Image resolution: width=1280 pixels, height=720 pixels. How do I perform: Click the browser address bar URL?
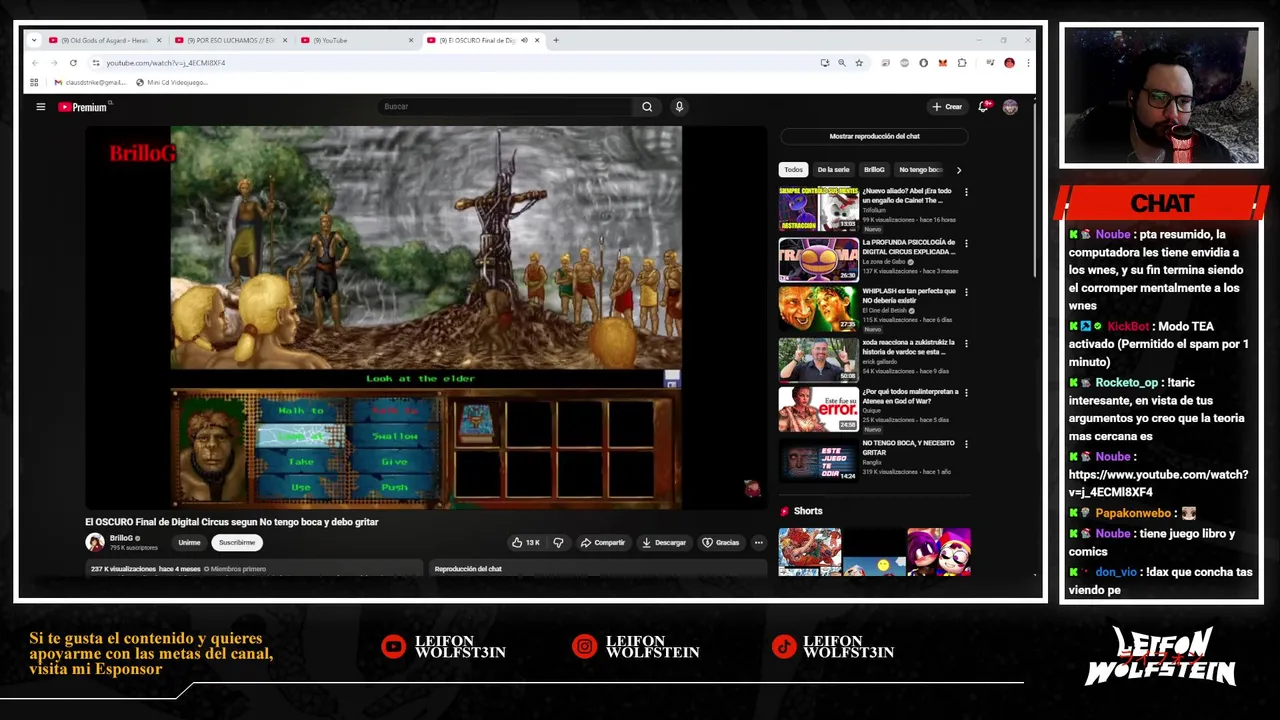point(166,63)
